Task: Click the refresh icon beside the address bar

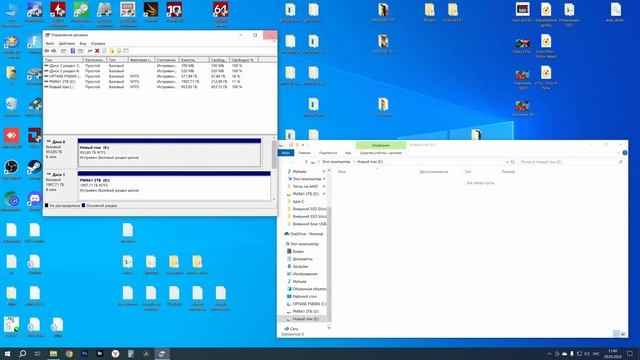Action: click(x=513, y=162)
